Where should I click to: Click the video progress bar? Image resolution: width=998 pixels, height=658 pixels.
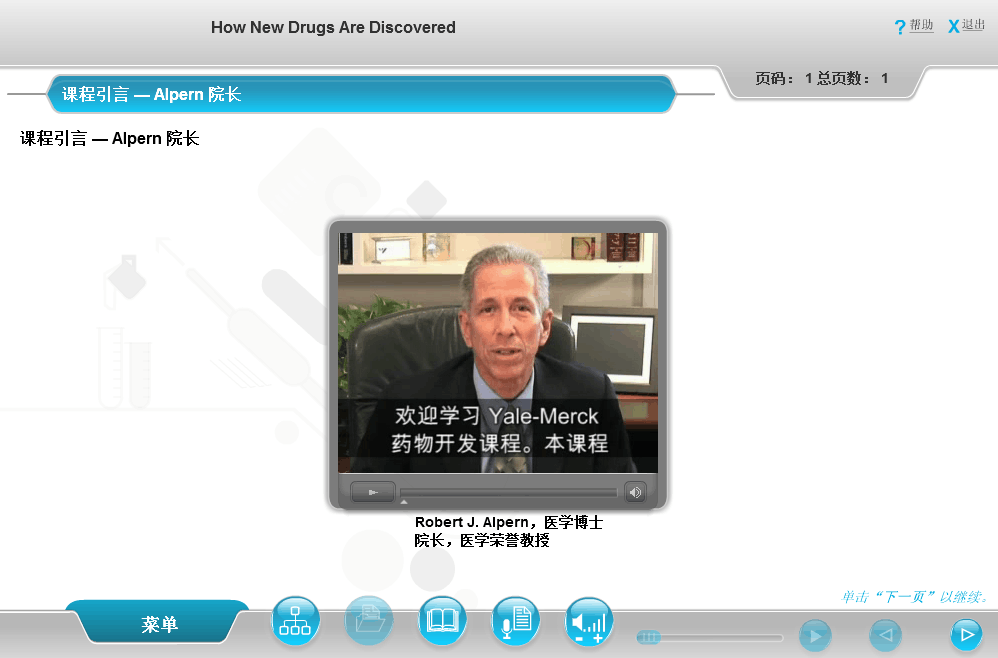(509, 492)
